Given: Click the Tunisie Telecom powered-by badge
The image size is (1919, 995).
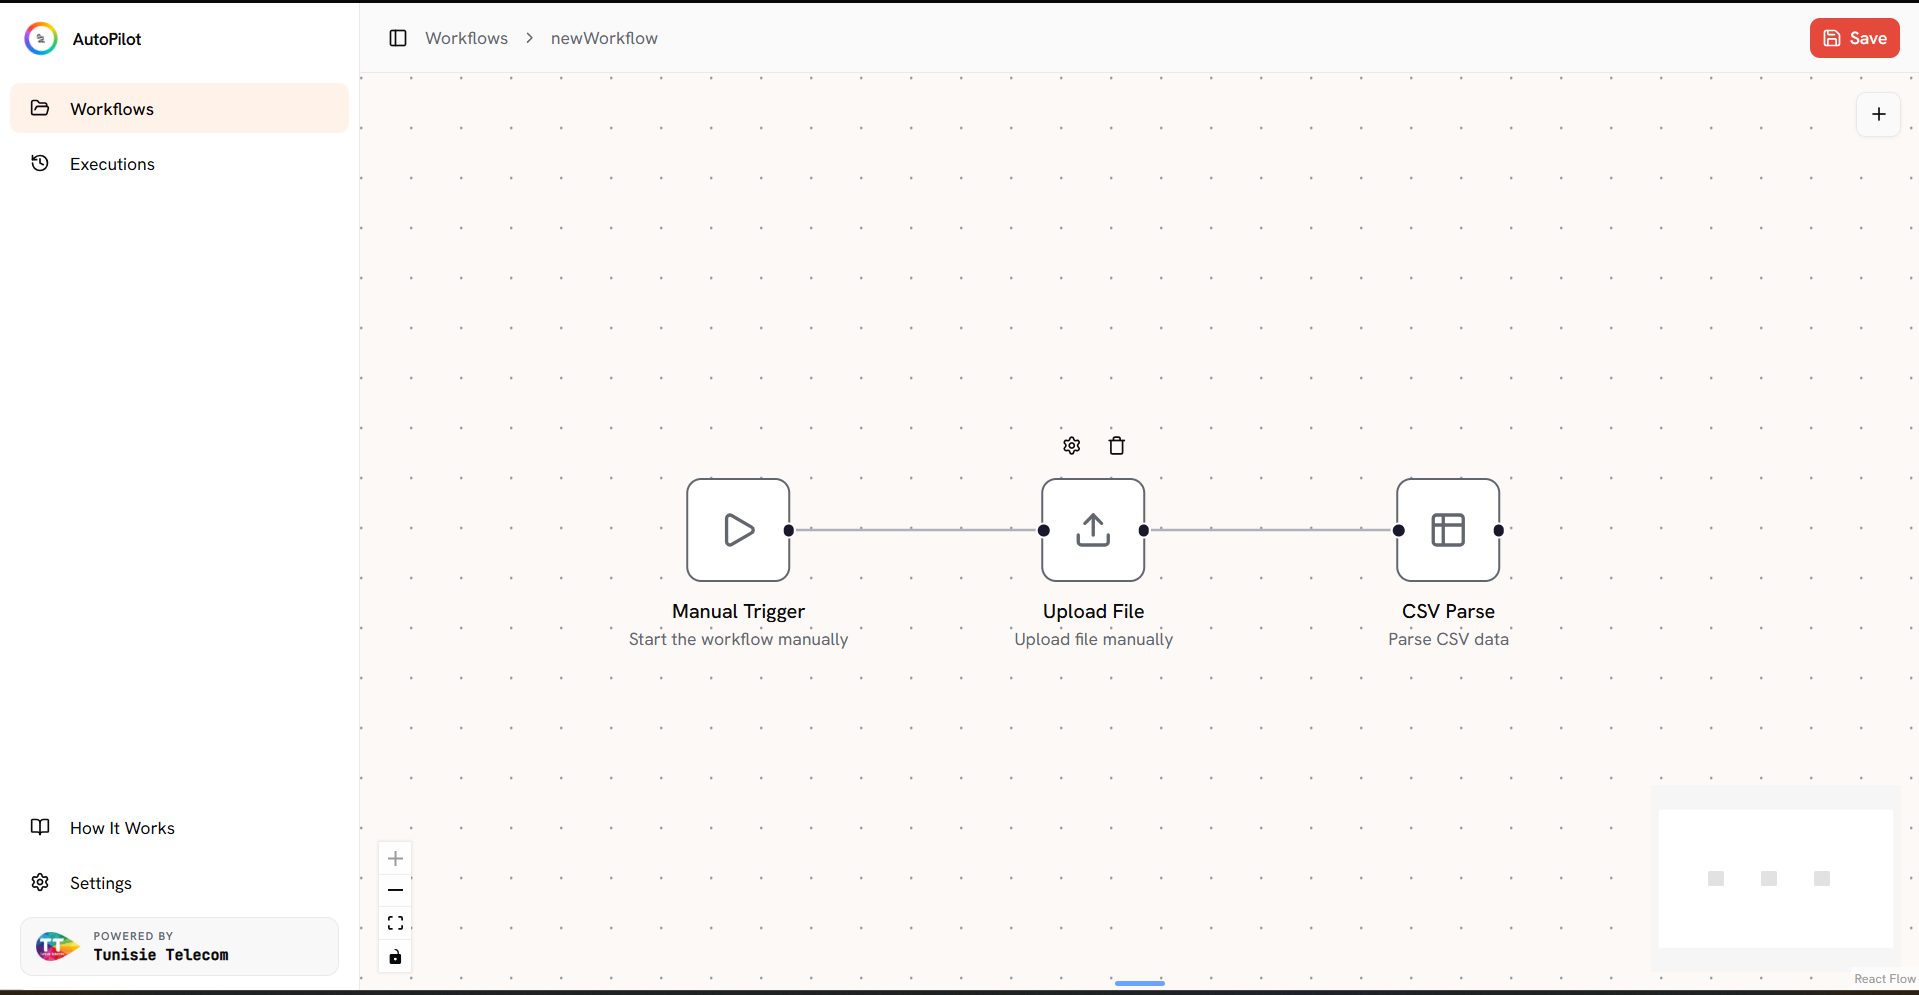Looking at the screenshot, I should tap(179, 946).
